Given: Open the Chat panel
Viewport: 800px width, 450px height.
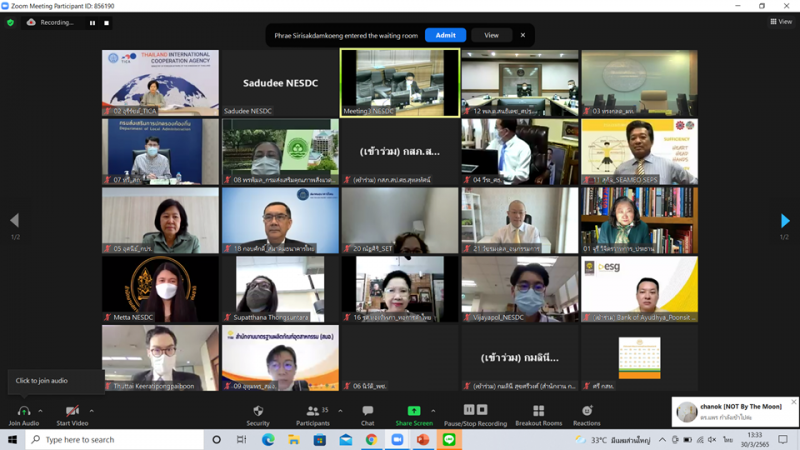Looking at the screenshot, I should 367,415.
